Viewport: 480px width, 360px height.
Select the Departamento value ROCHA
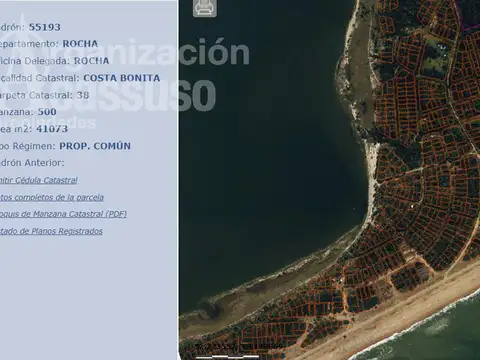(80, 44)
